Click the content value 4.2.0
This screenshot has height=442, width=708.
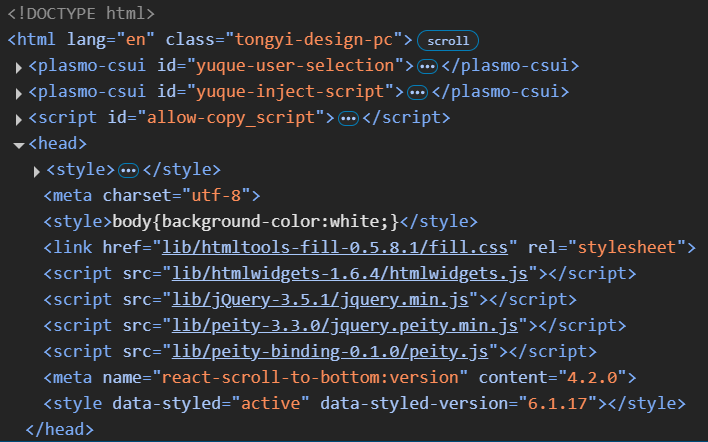592,377
